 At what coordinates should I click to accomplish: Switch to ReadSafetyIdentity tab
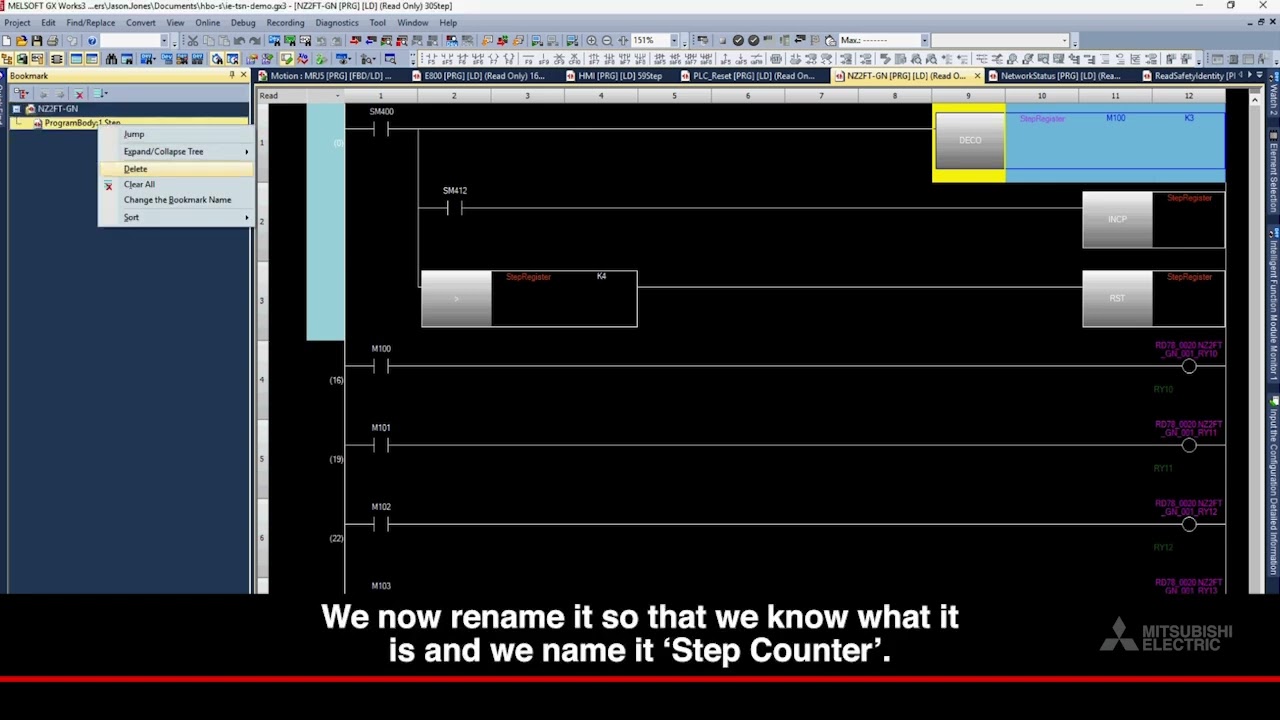click(x=1195, y=76)
